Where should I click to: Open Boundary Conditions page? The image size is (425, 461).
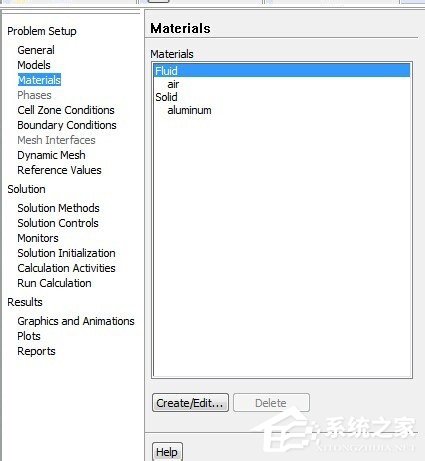(x=67, y=125)
